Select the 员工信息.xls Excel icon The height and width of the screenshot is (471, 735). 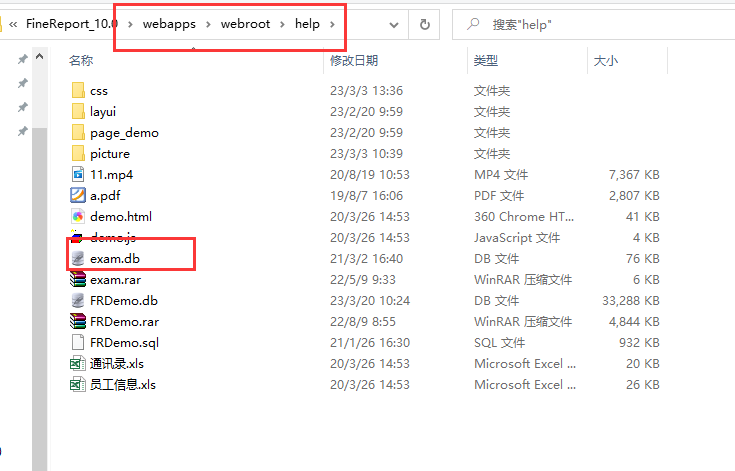77,384
